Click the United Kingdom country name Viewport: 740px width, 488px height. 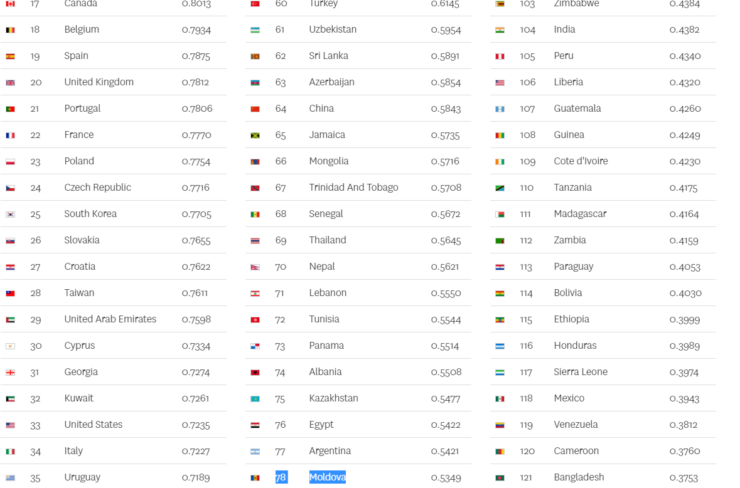(99, 82)
